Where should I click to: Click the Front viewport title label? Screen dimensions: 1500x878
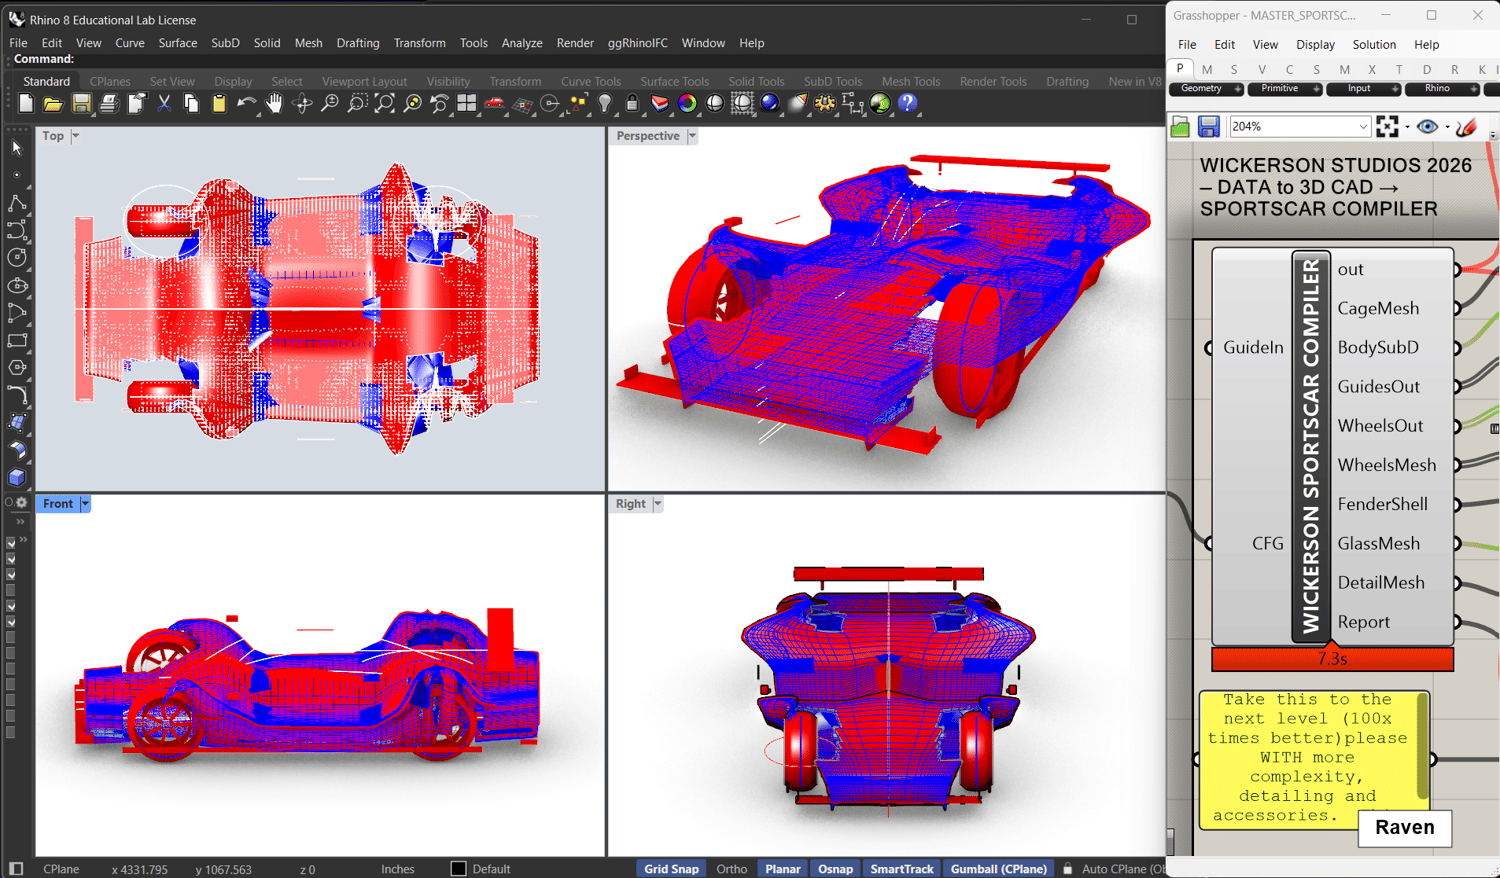point(58,504)
